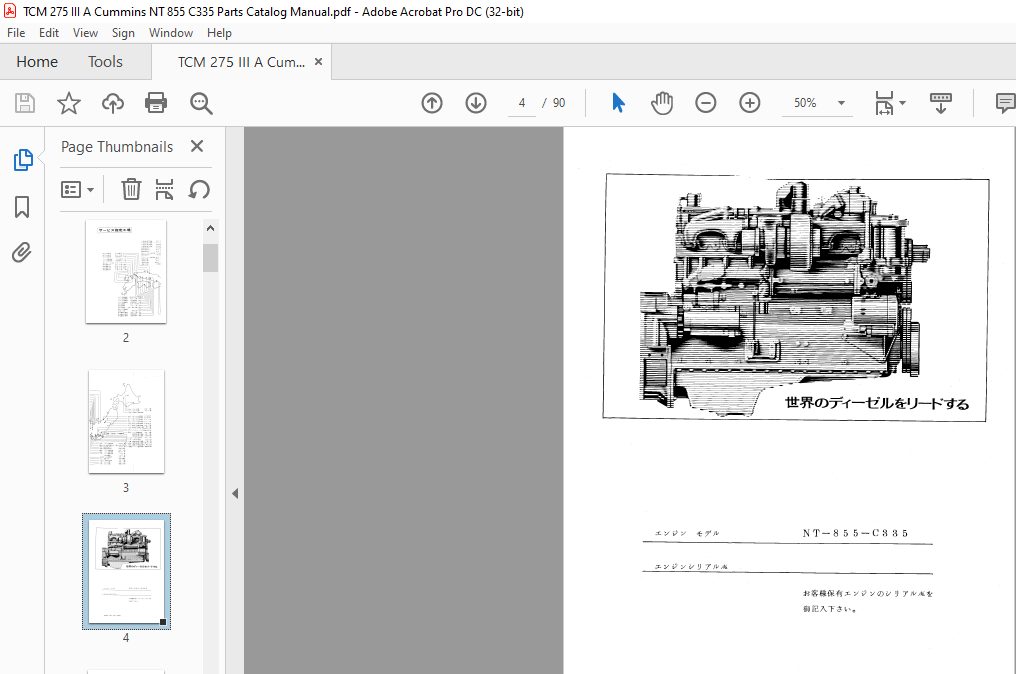
Task: Switch to the Tools tab
Action: [105, 62]
